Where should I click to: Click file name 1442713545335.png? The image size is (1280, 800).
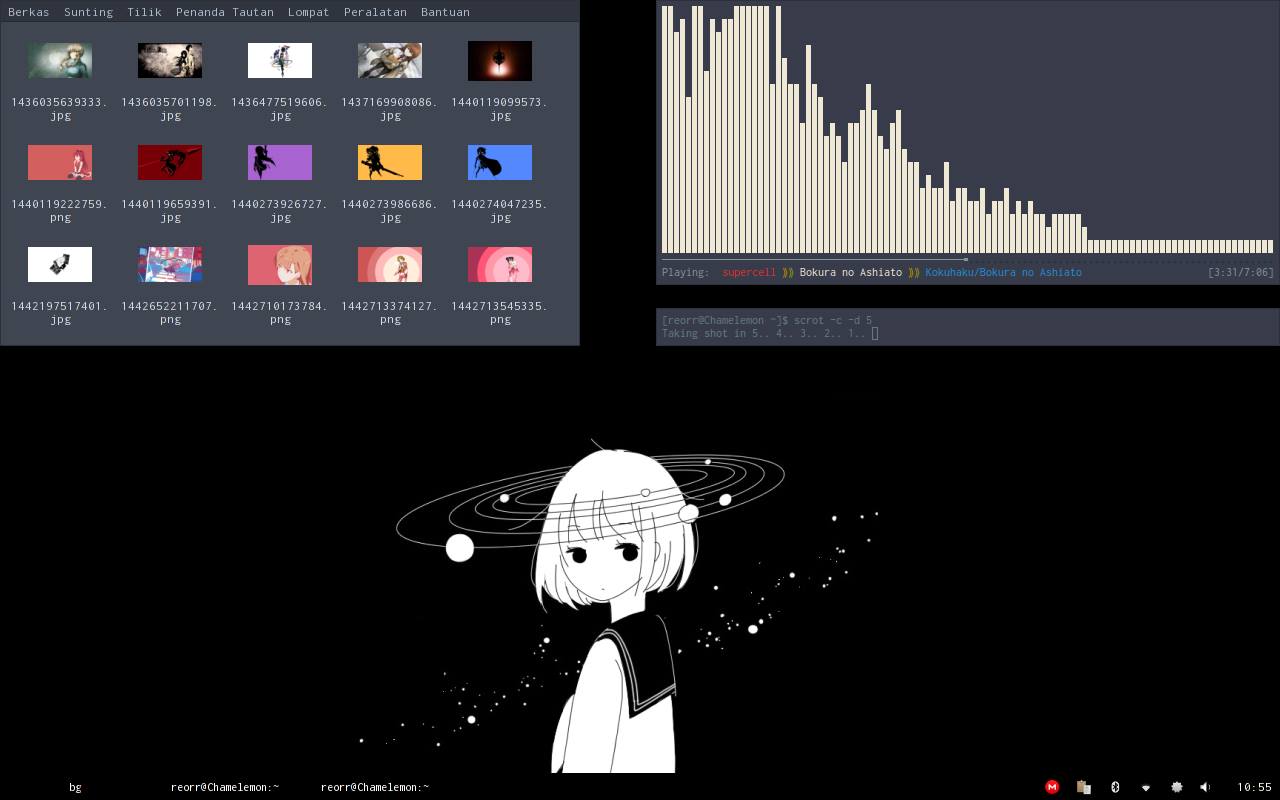coord(500,313)
